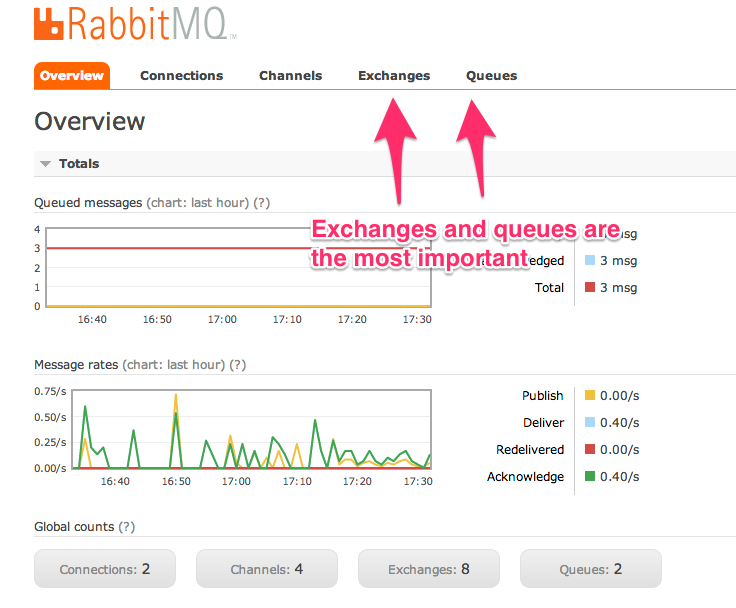Click the RabbitMQ logo
This screenshot has width=736, height=608.
click(x=135, y=23)
